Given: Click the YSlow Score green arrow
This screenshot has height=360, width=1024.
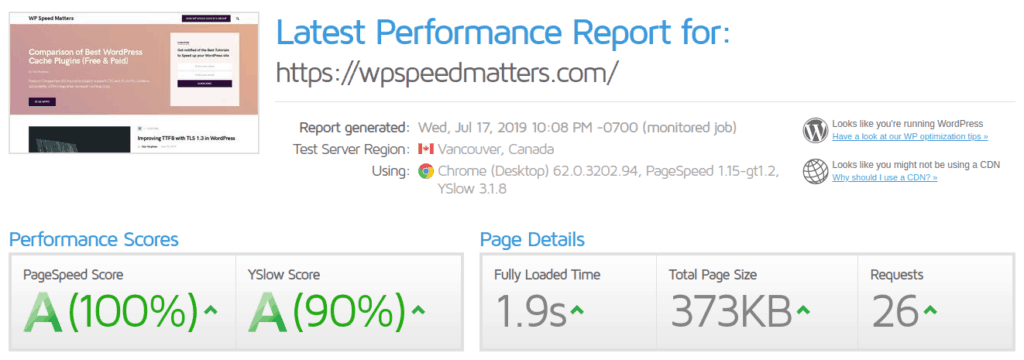Looking at the screenshot, I should point(418,310).
